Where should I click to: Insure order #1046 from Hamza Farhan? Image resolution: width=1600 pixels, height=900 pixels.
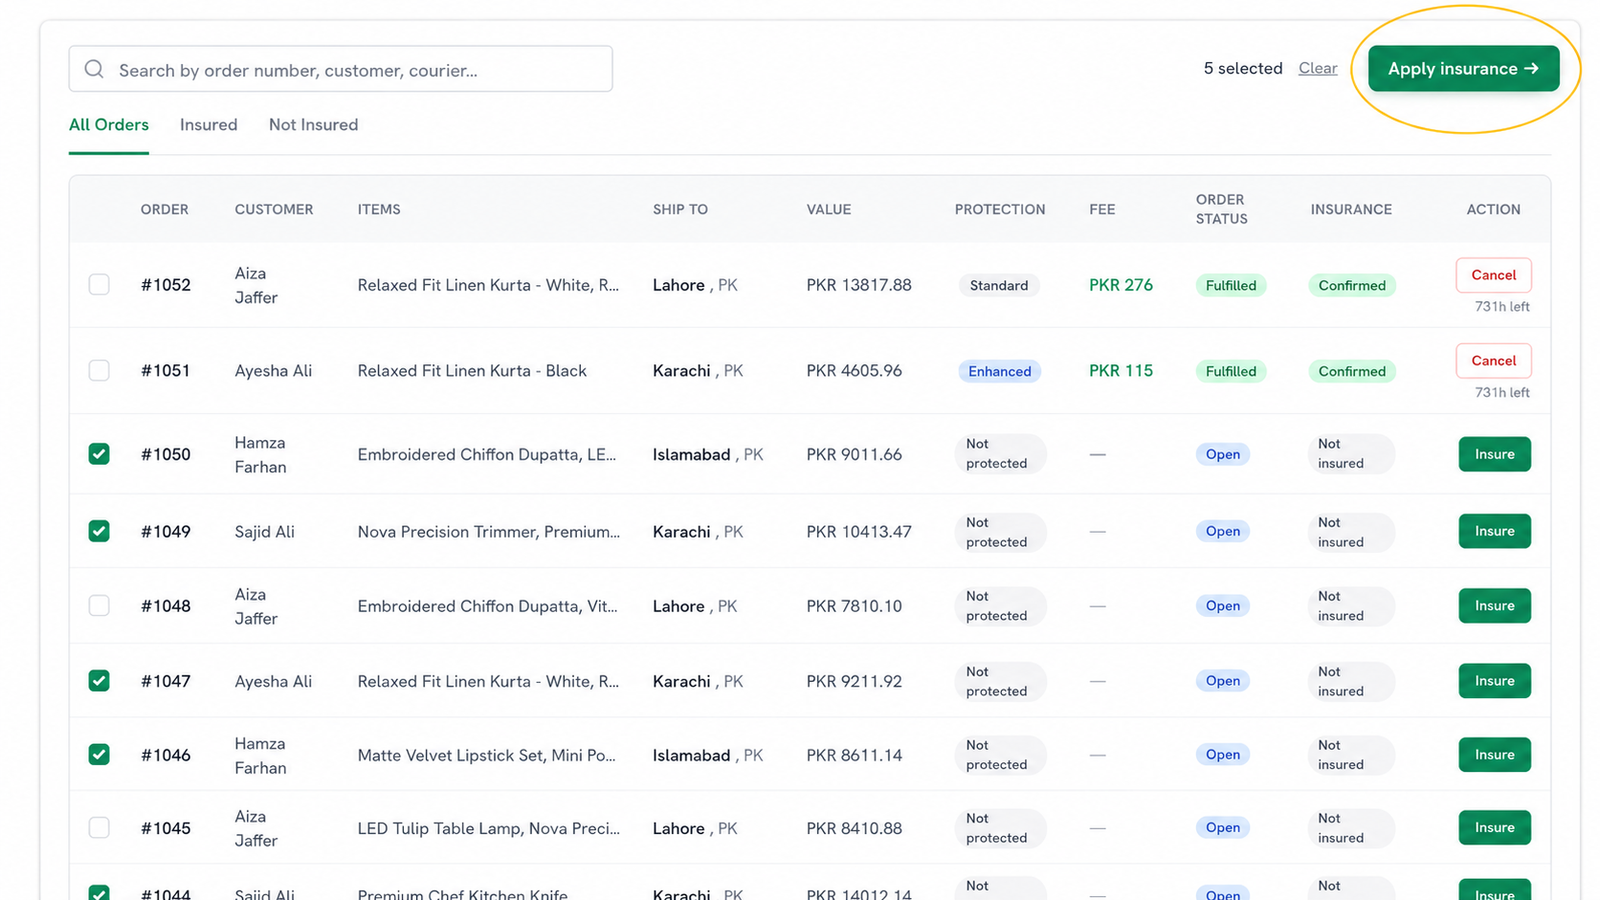[x=1494, y=755]
